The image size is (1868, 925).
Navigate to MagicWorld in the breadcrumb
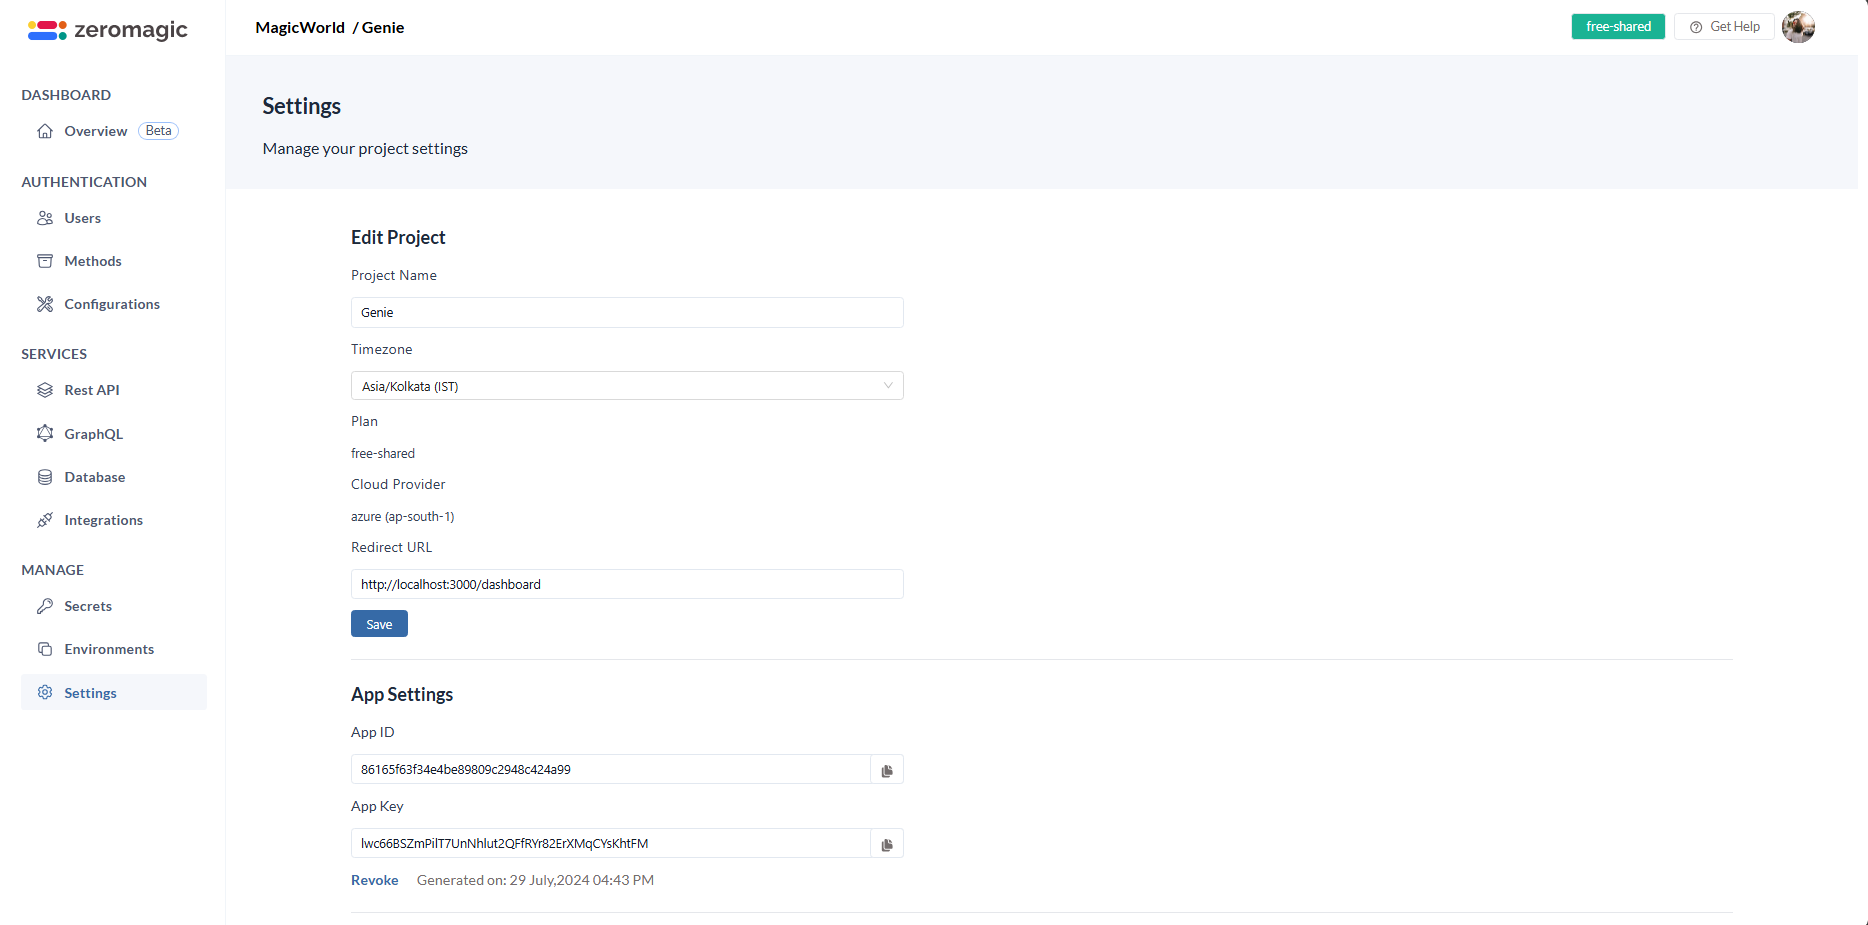coord(299,27)
